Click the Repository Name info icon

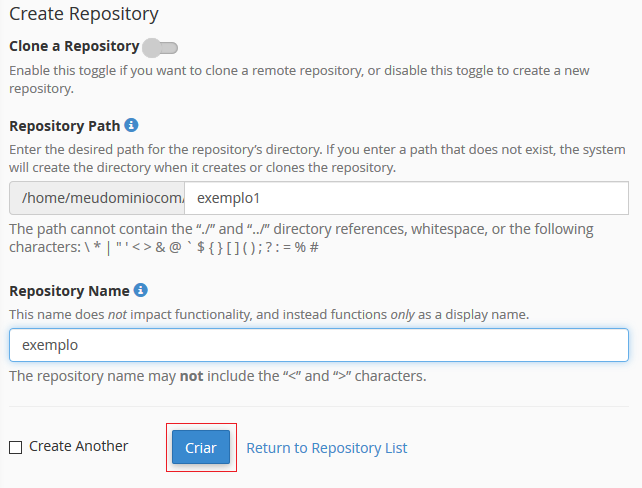tap(141, 291)
